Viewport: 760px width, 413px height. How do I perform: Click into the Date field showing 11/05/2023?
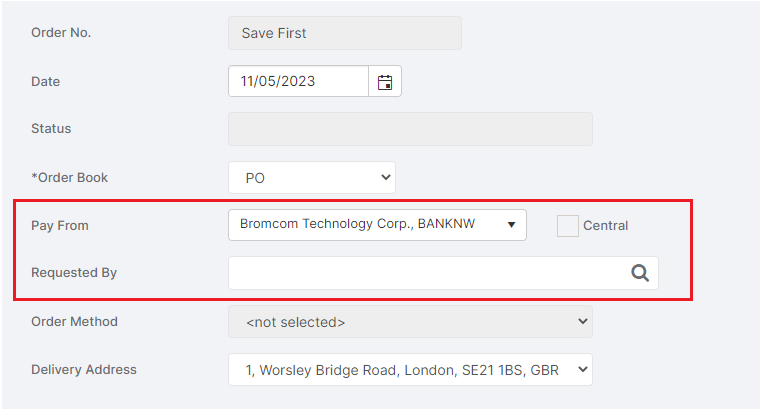click(x=299, y=81)
